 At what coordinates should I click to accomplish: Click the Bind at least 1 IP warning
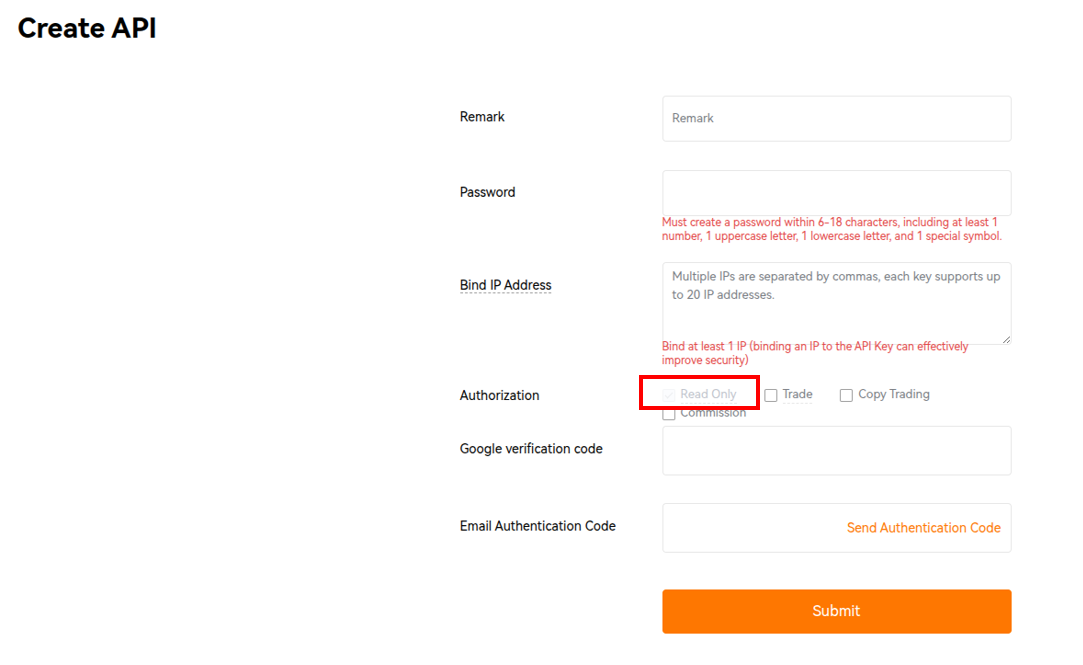pyautogui.click(x=815, y=353)
